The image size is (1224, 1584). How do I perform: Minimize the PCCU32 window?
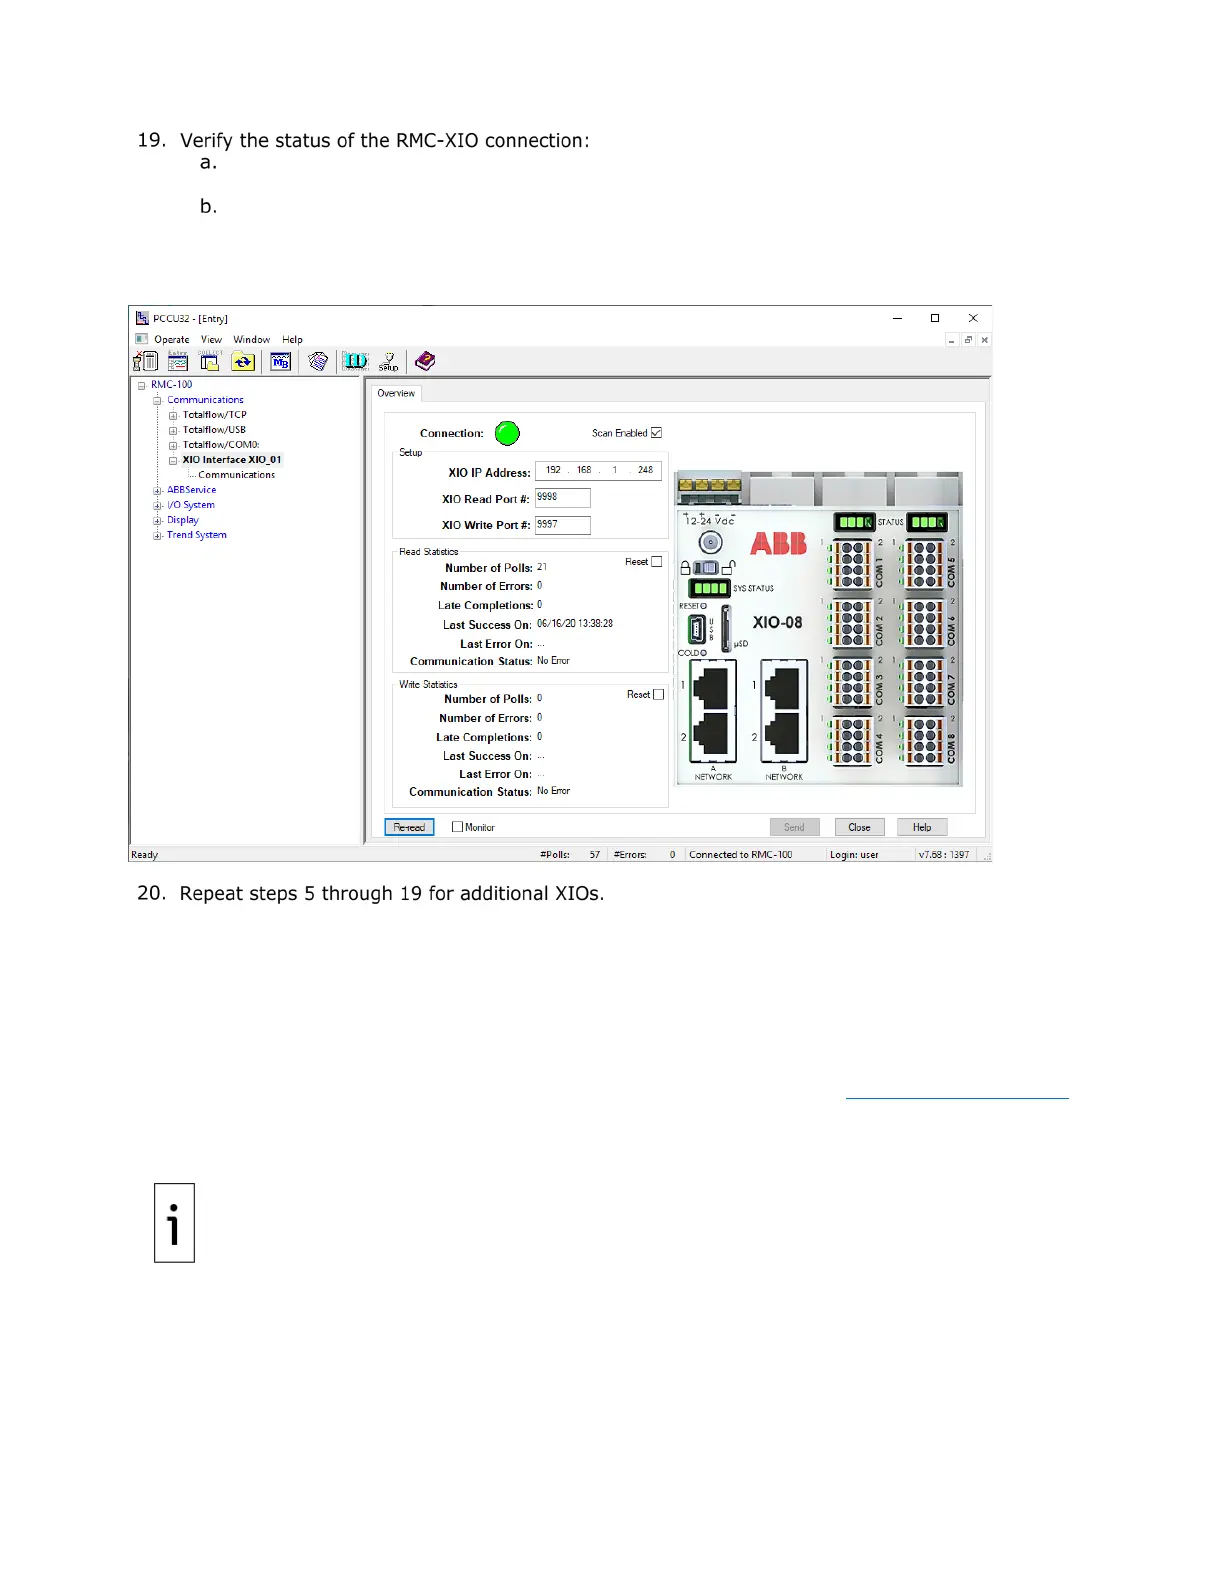point(897,318)
